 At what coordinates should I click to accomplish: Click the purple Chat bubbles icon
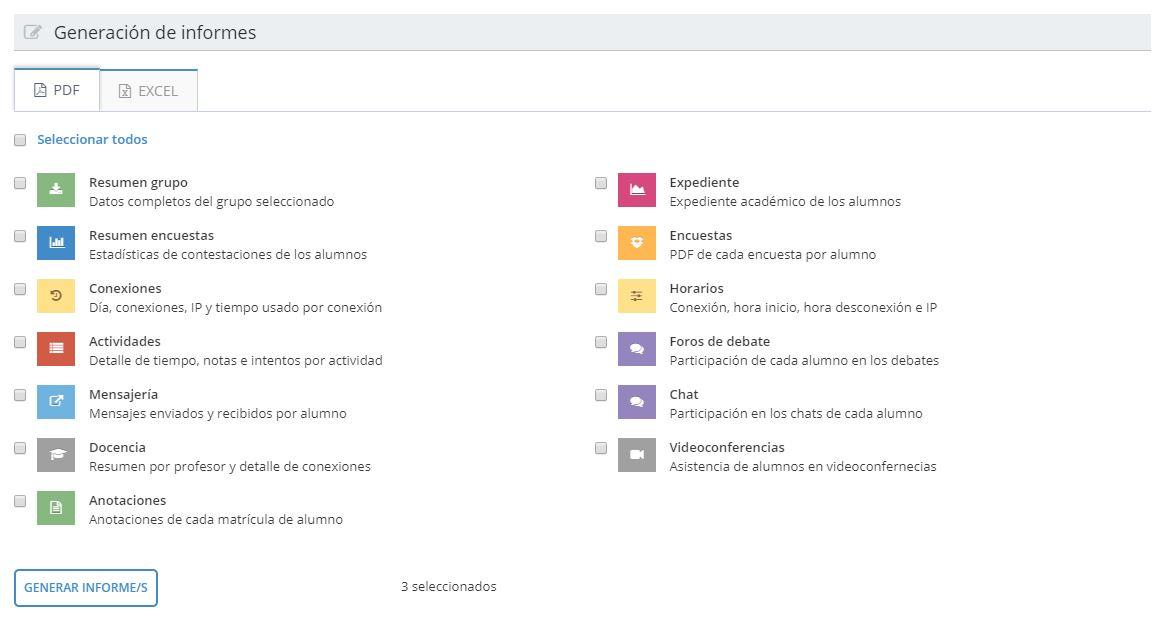(636, 402)
